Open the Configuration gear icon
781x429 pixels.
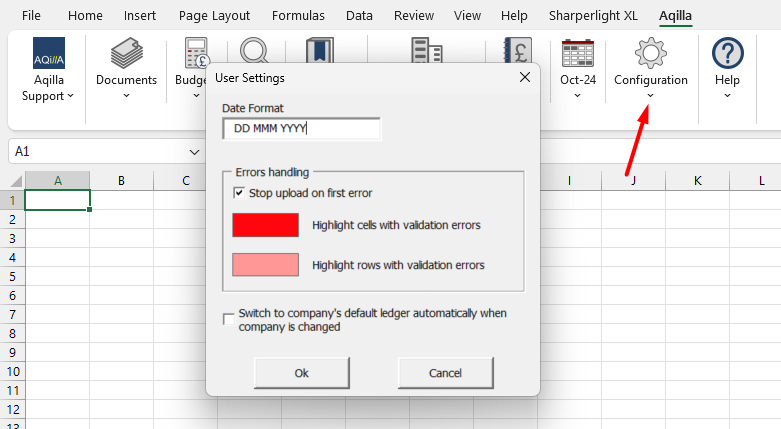pos(650,52)
